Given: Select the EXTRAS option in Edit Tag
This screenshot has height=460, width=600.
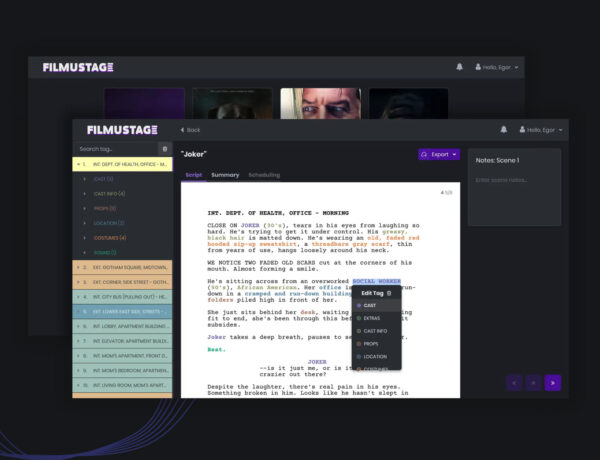Looking at the screenshot, I should [x=370, y=318].
